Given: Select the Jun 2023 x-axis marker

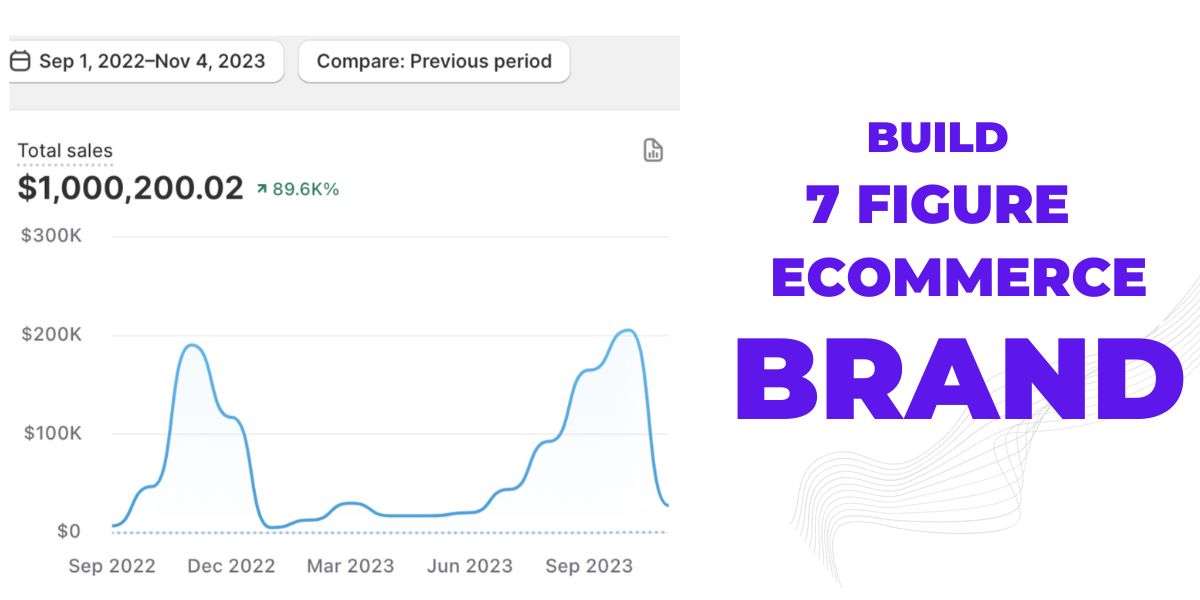Looking at the screenshot, I should [469, 566].
